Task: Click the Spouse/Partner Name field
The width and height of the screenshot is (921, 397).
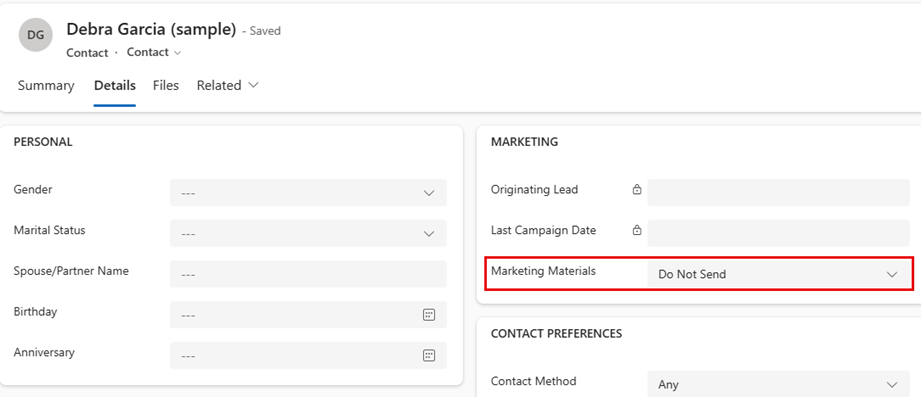Action: 308,274
